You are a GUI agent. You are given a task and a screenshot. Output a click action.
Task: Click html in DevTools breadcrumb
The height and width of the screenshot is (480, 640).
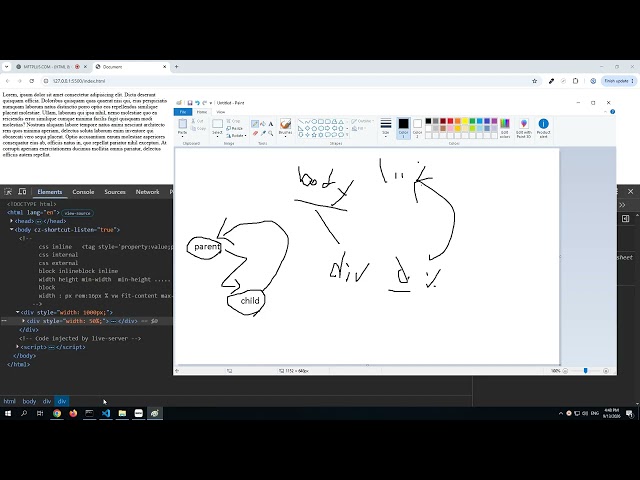(x=9, y=401)
